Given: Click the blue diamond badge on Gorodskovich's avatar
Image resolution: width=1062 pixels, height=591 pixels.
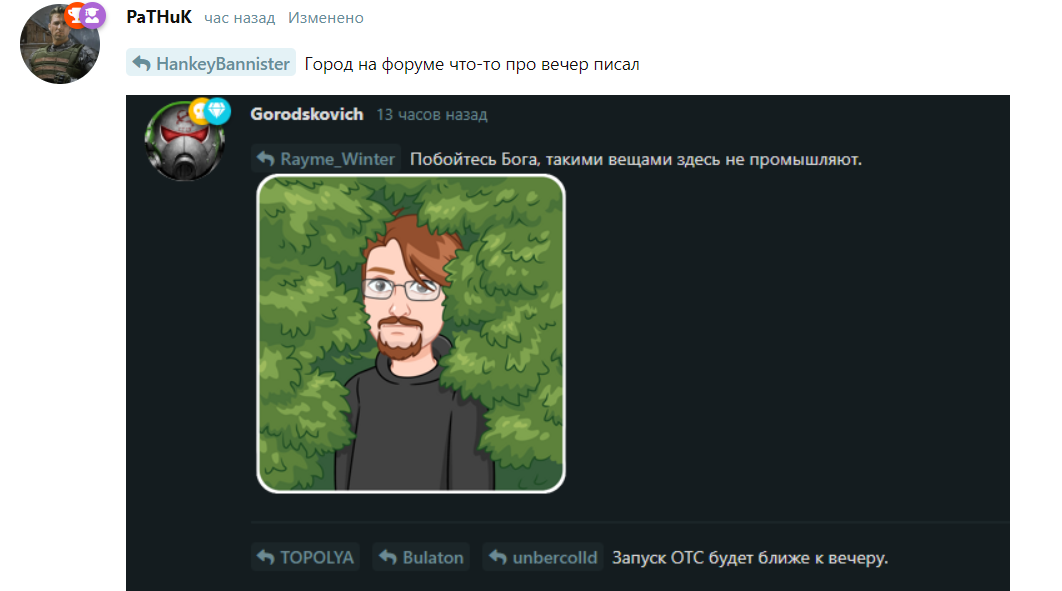Looking at the screenshot, I should coord(217,111).
